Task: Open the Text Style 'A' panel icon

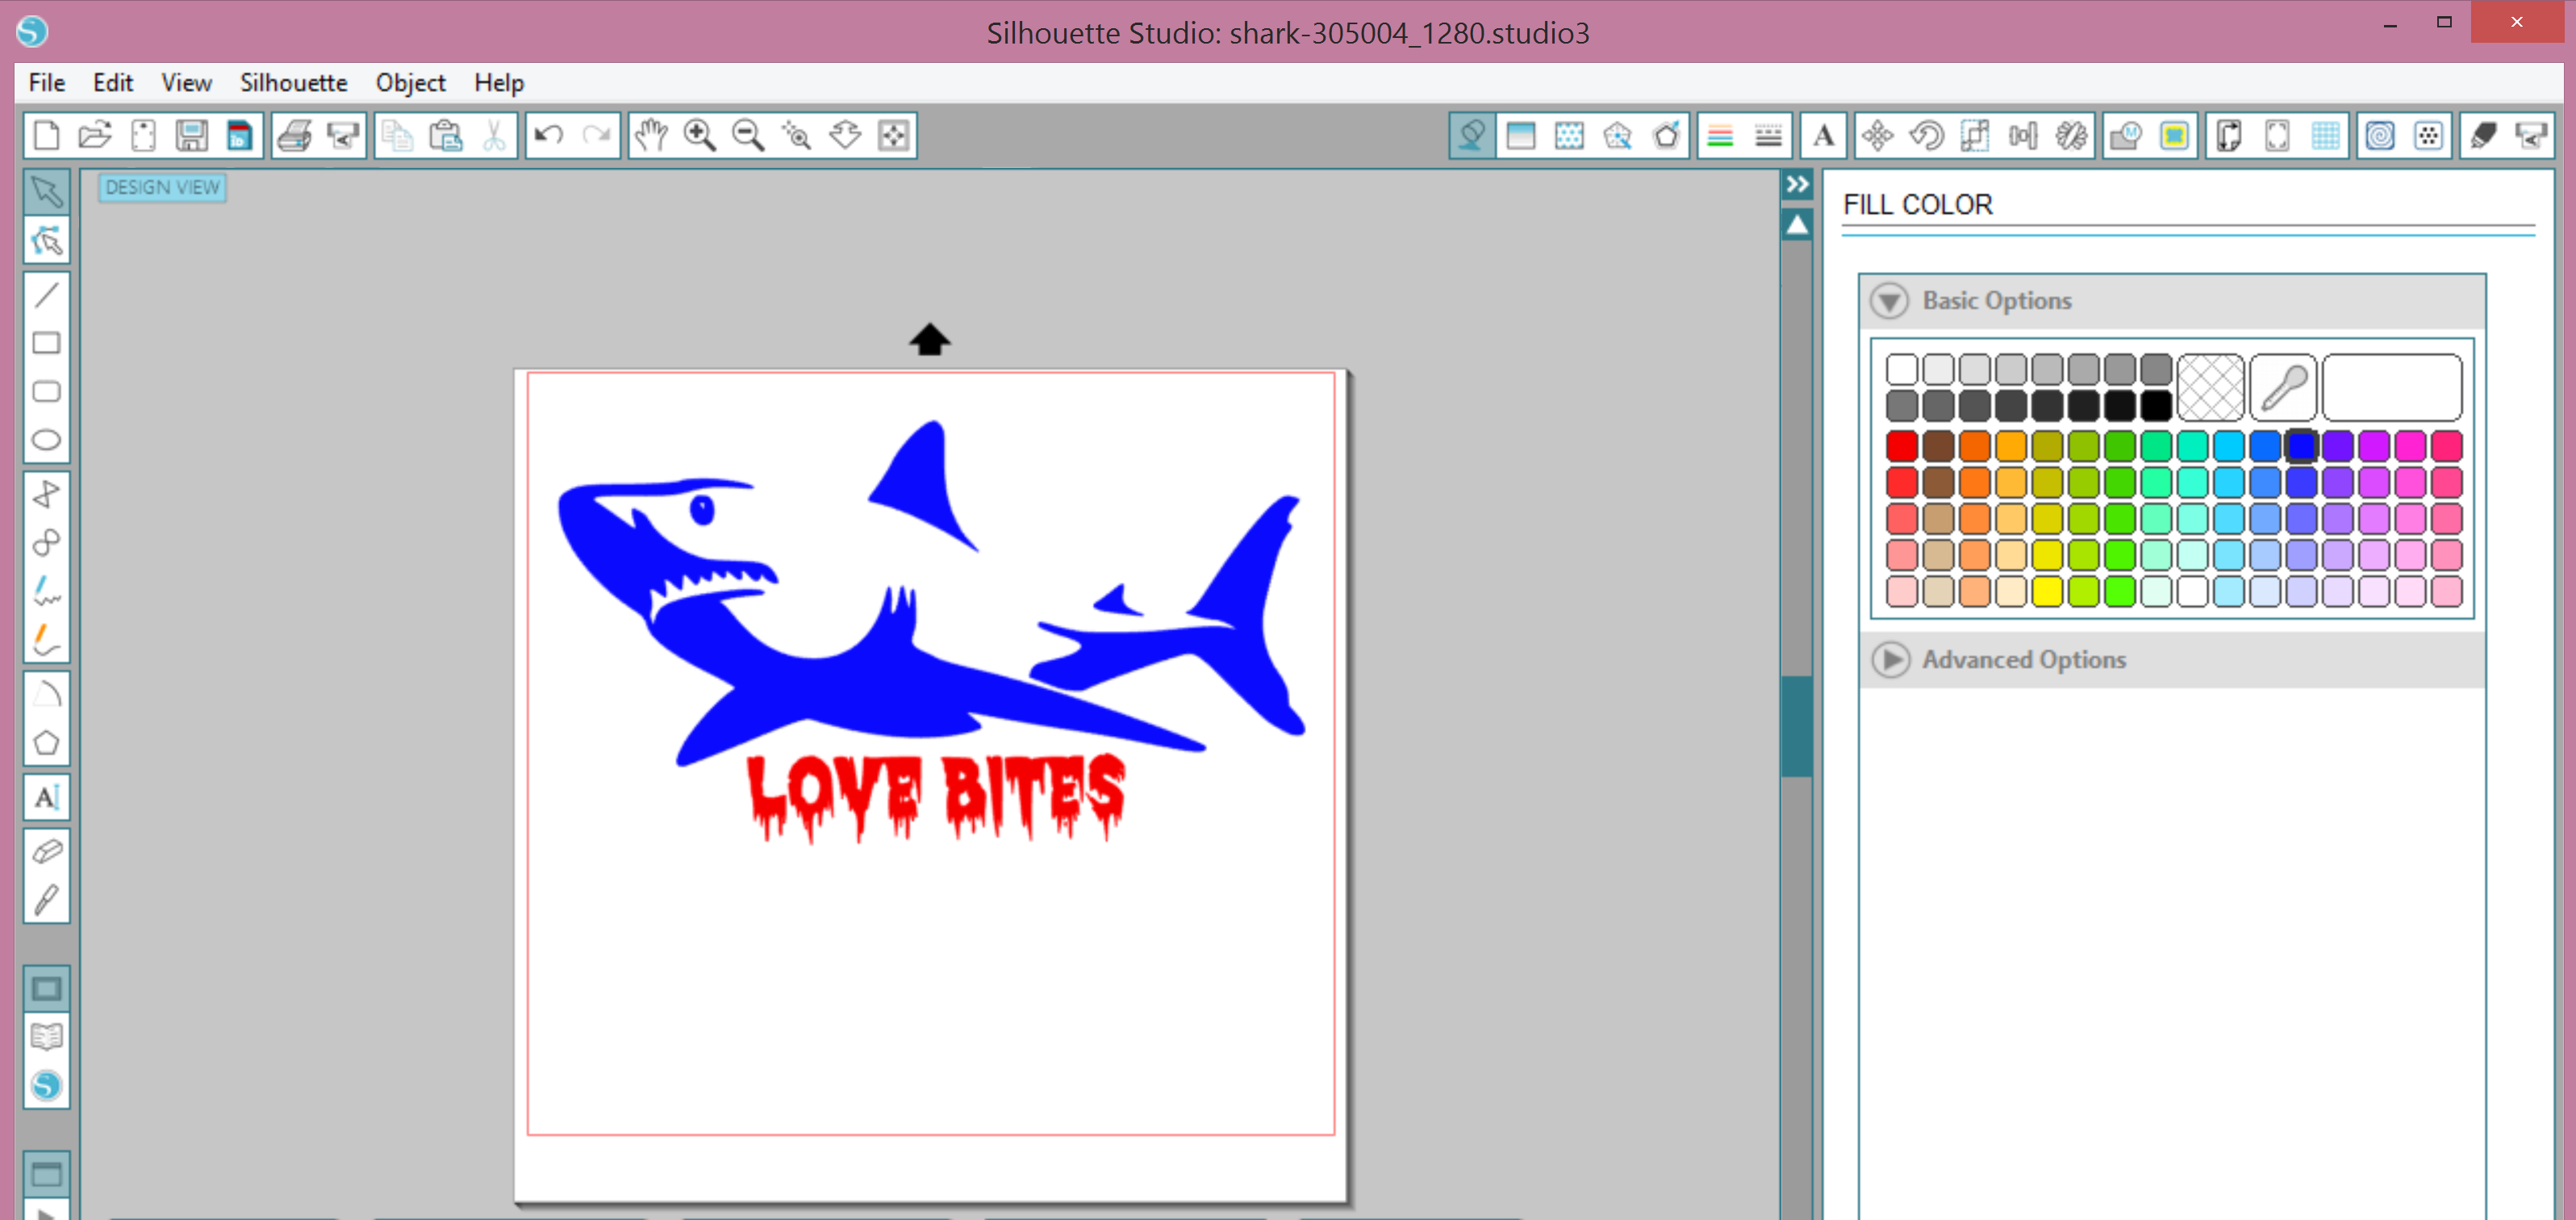Action: tap(1823, 135)
